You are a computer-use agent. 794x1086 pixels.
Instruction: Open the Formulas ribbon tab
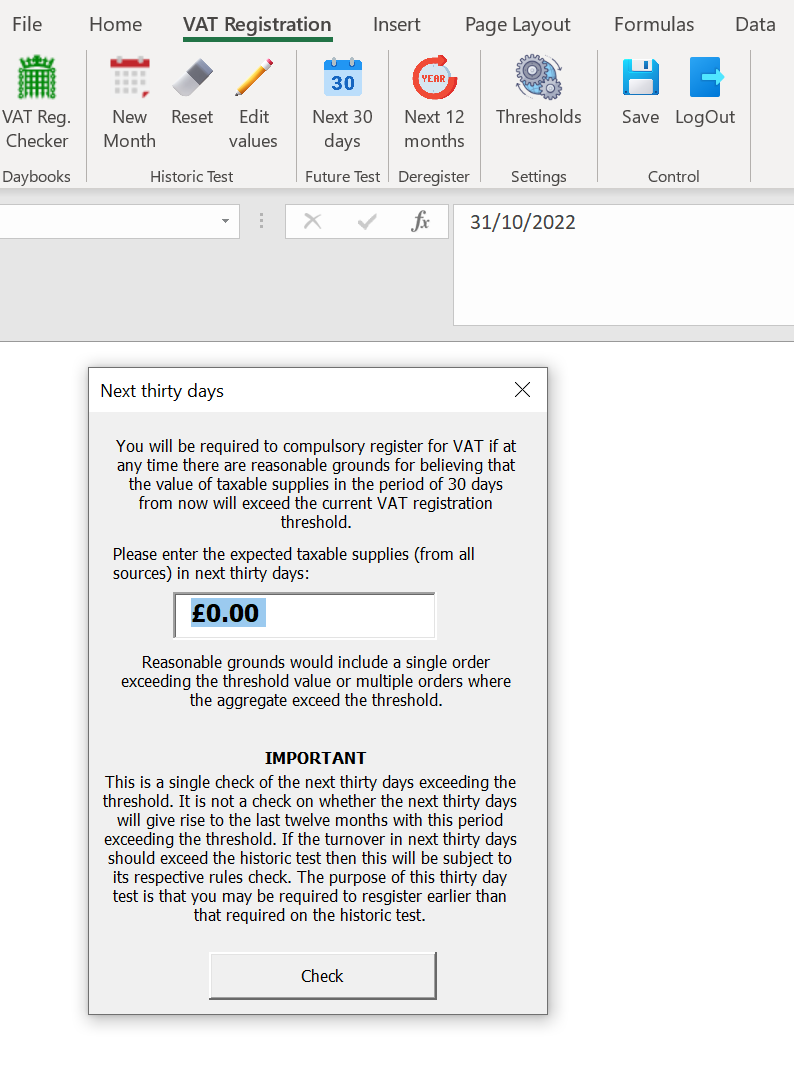[653, 24]
